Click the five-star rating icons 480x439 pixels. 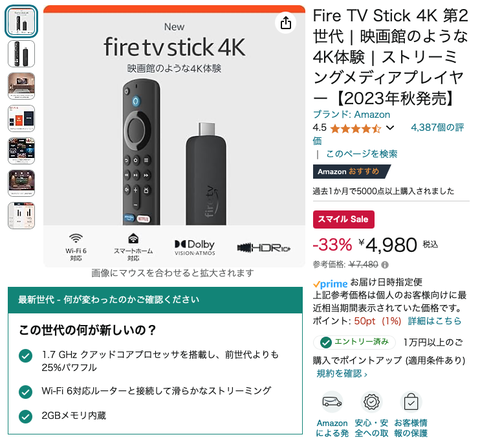(x=355, y=128)
